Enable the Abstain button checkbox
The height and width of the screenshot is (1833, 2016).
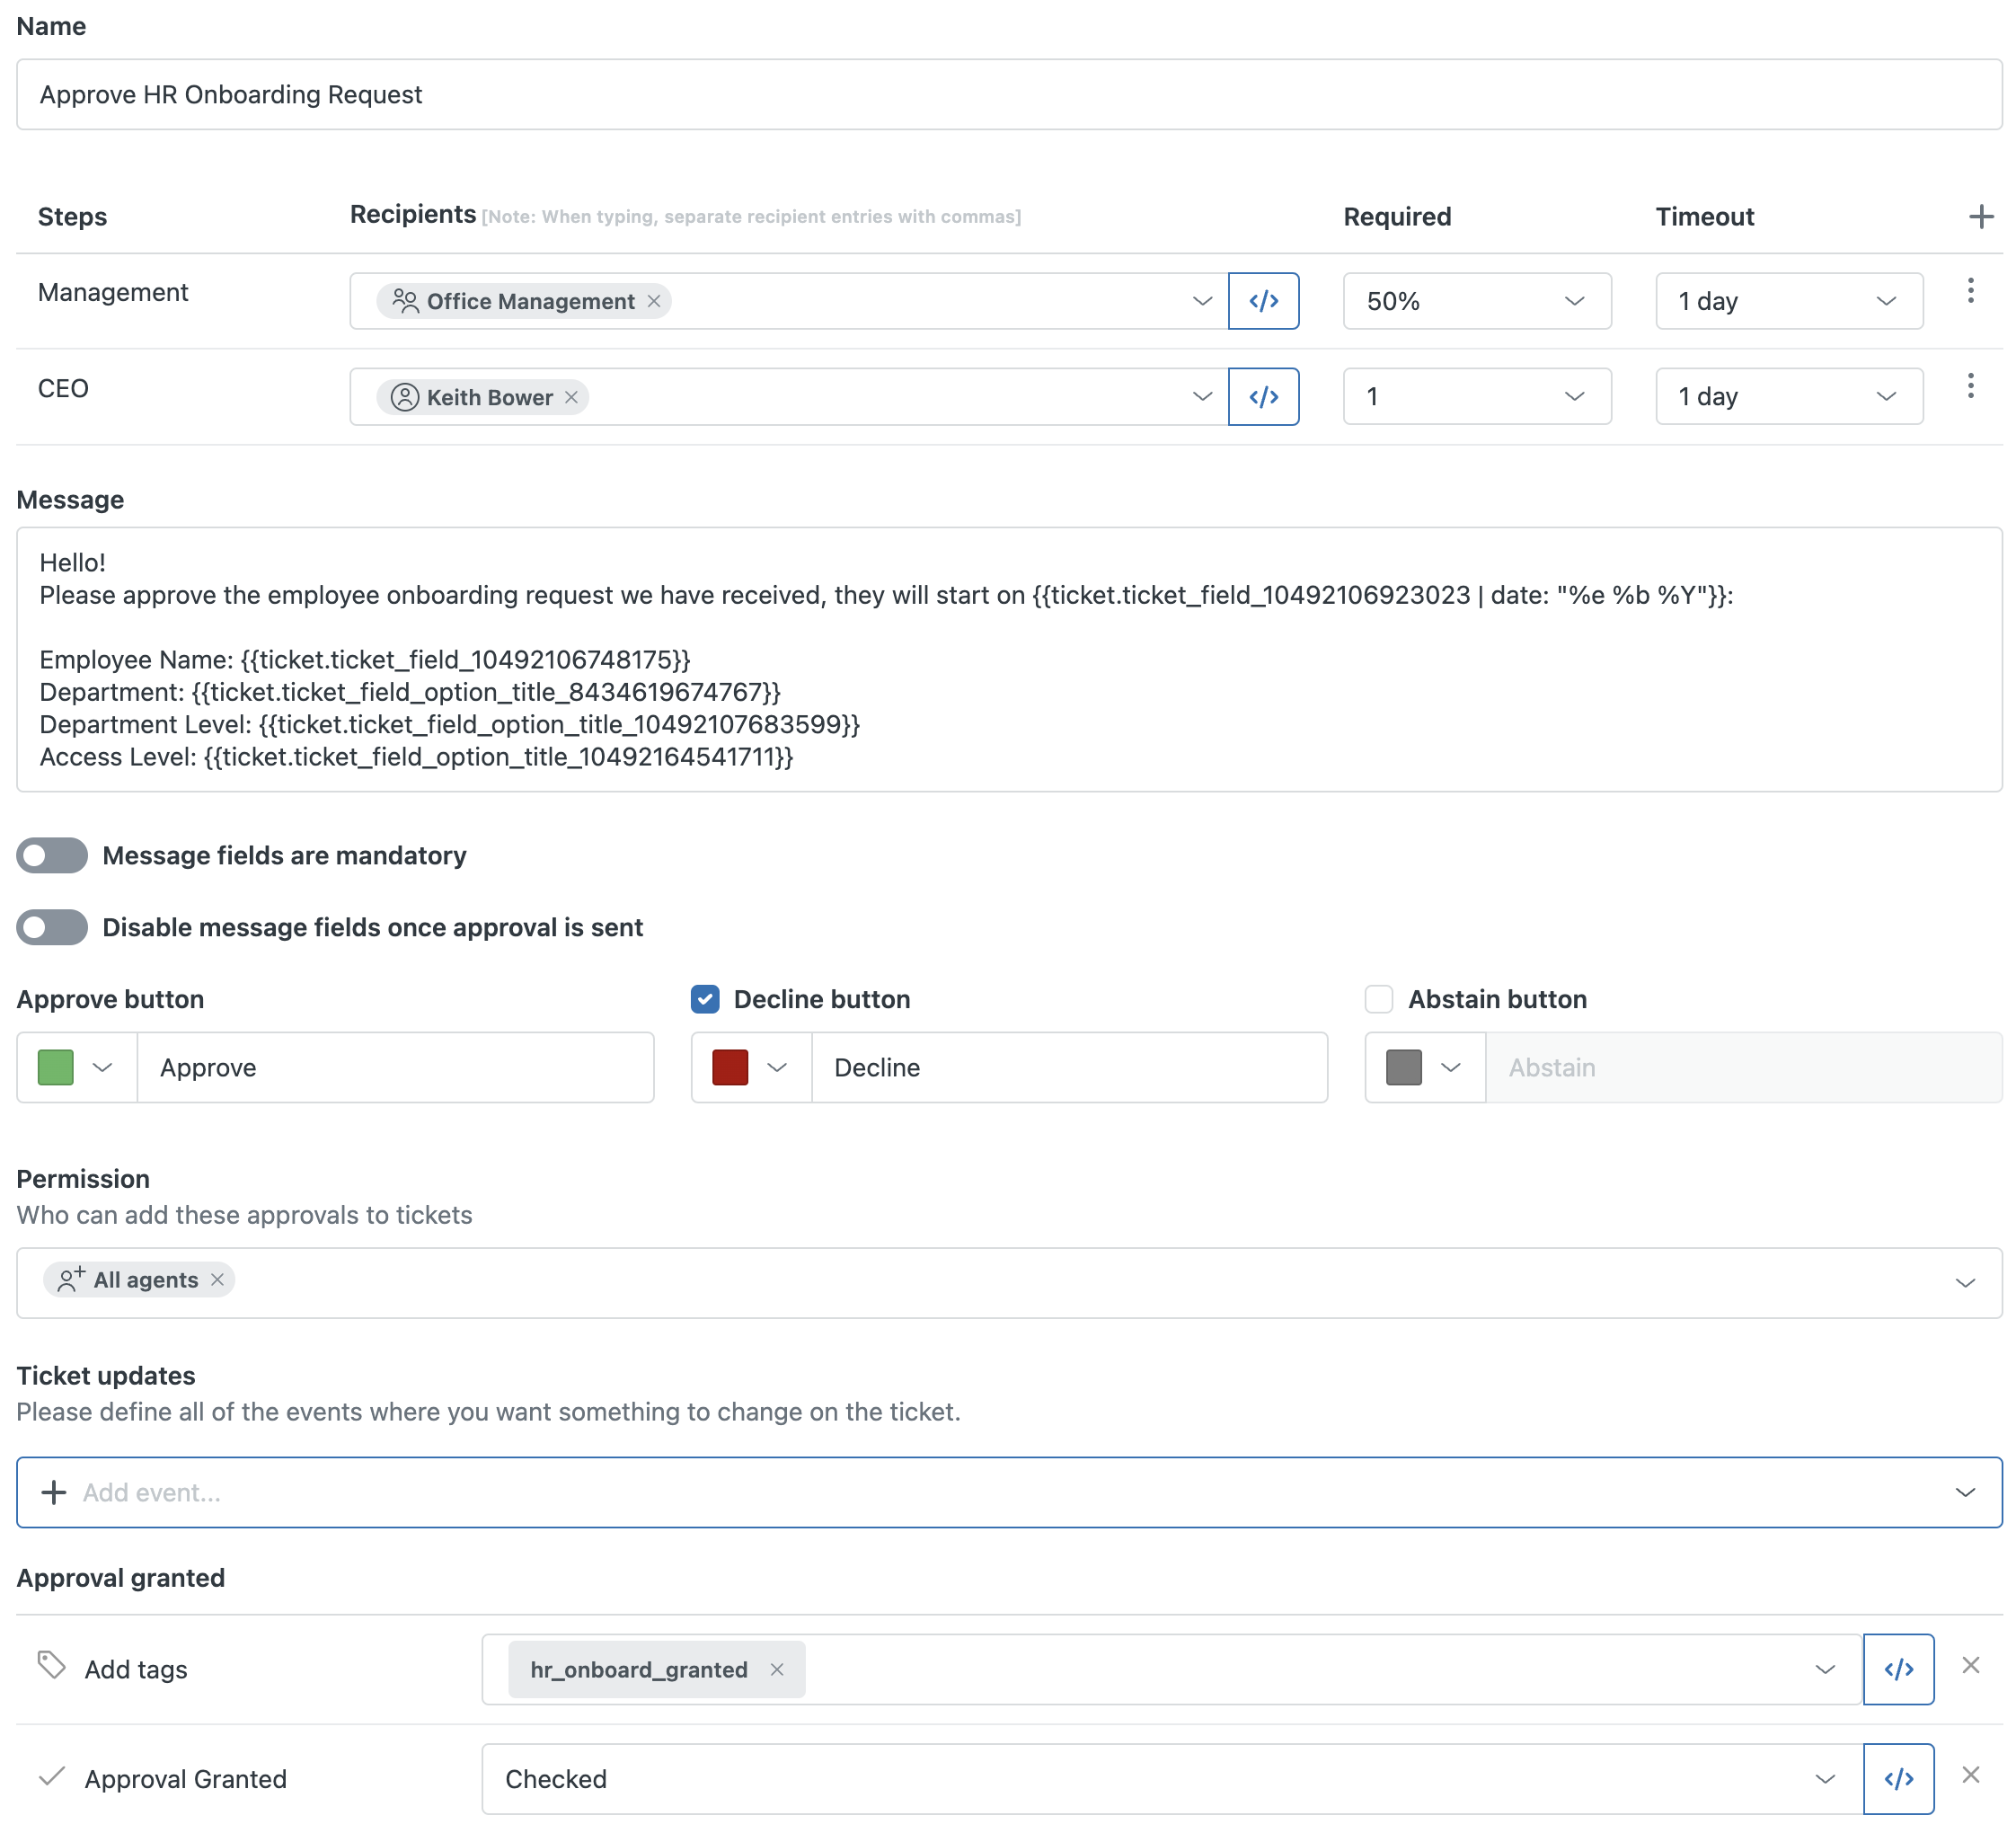pyautogui.click(x=1379, y=999)
